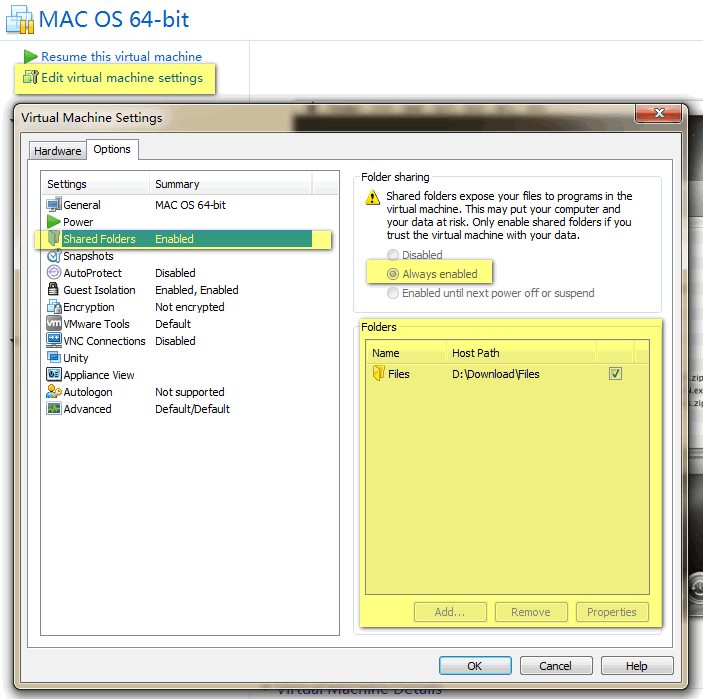Click the yellow warning triangle icon
This screenshot has height=699, width=703.
(x=373, y=197)
